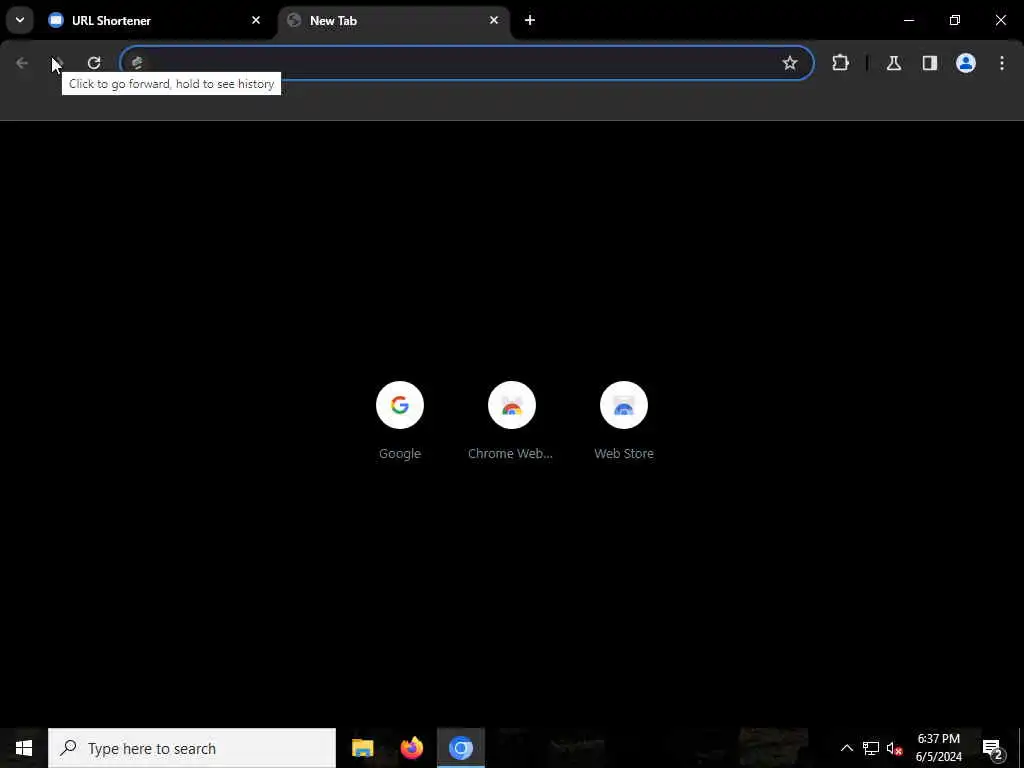The width and height of the screenshot is (1024, 768).
Task: Restore down the browser window
Action: pos(955,20)
